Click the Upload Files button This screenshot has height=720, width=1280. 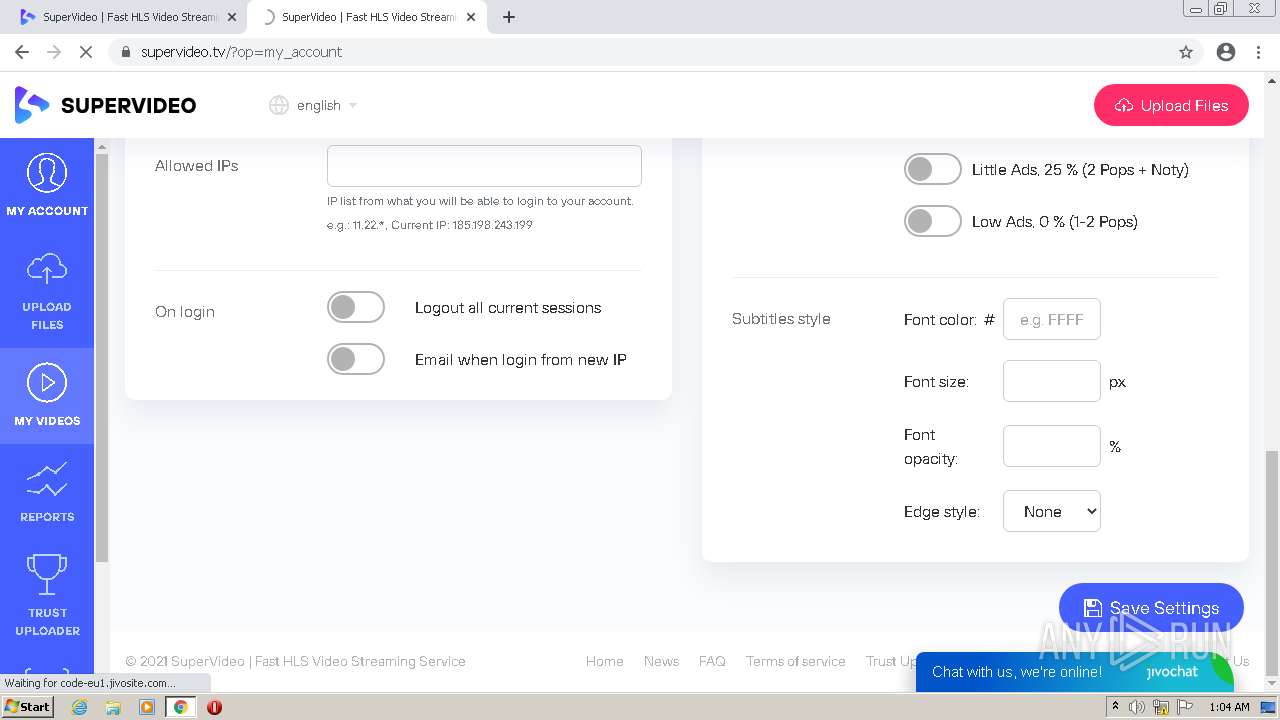point(1171,105)
